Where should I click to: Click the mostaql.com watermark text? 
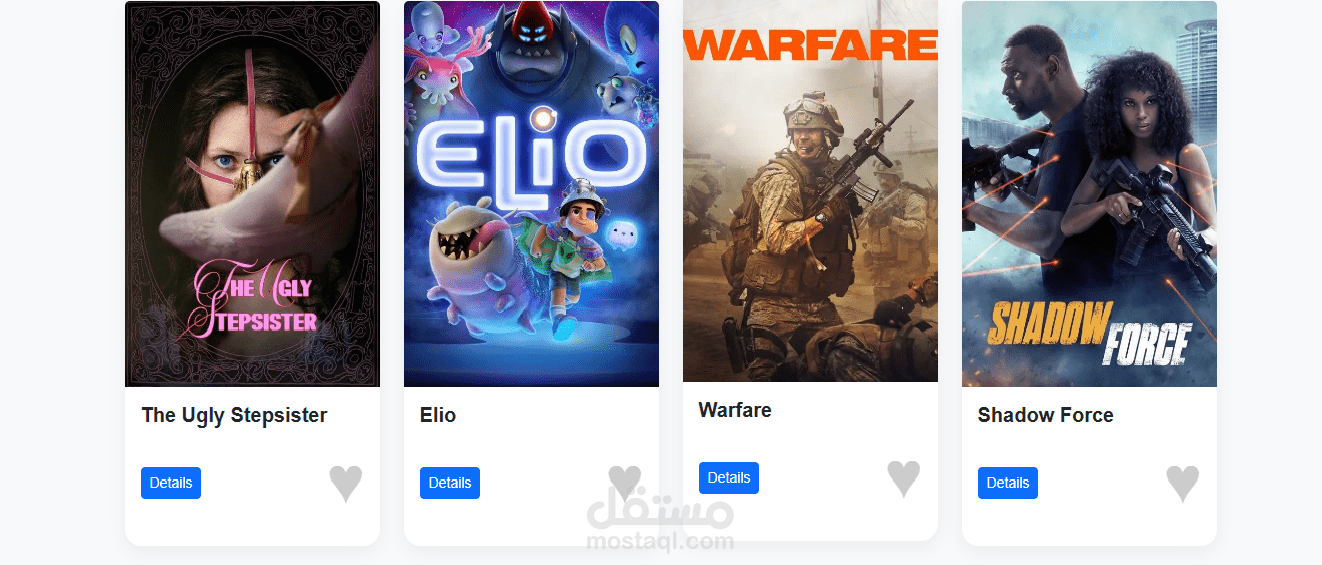(x=661, y=542)
